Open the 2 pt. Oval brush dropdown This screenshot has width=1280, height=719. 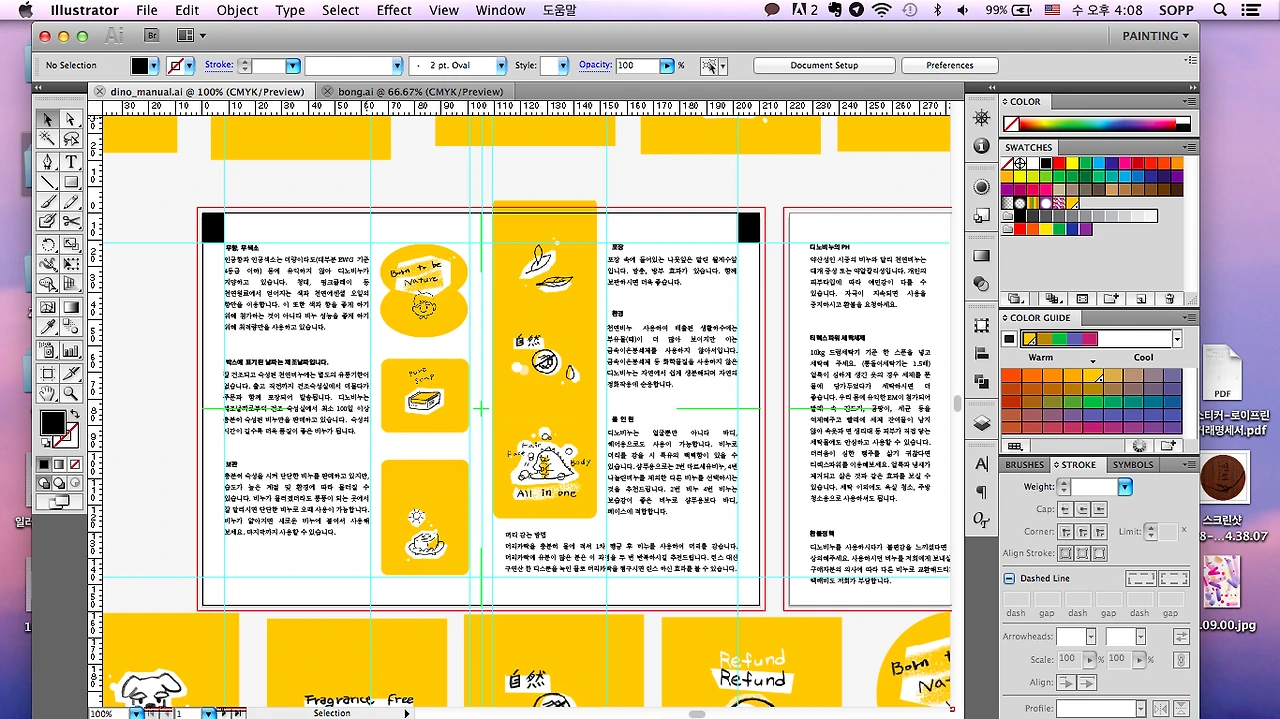501,65
